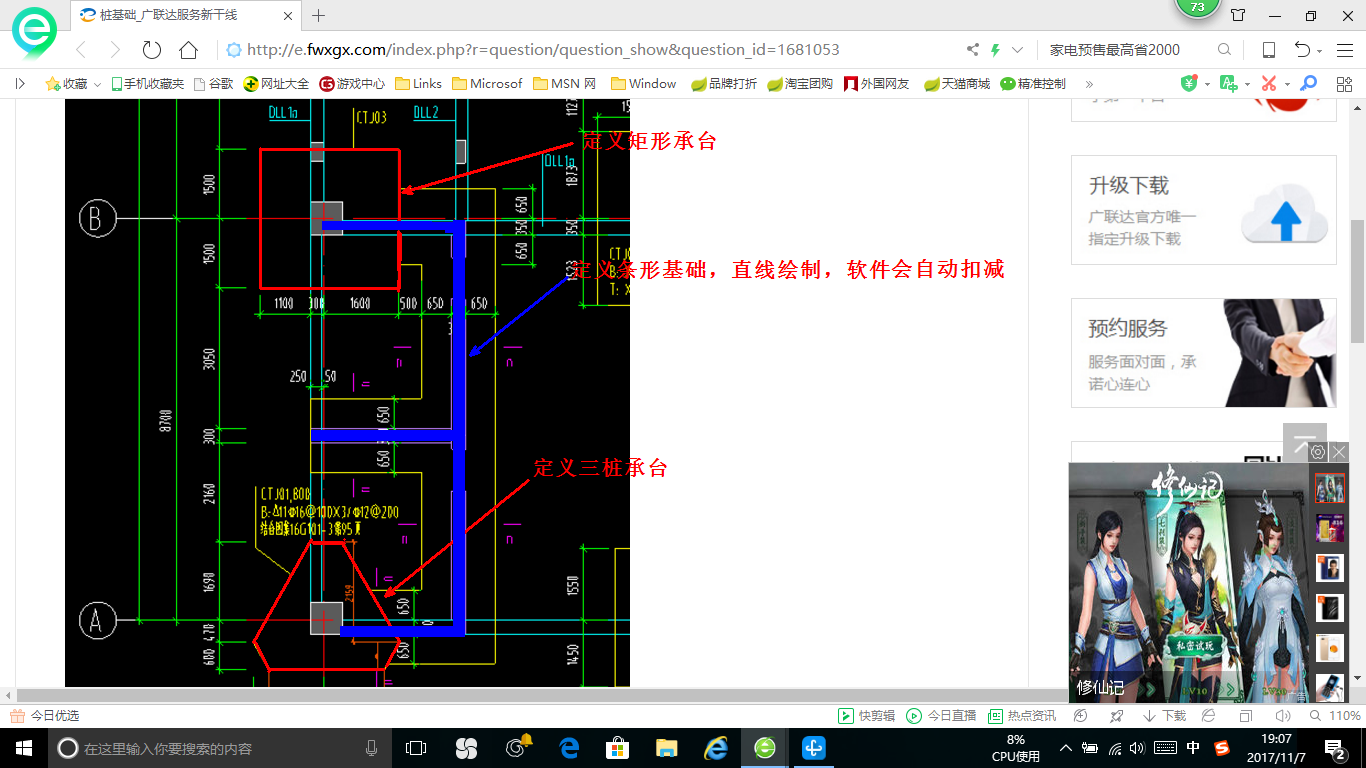
Task: Open the 游戏中心 bookmark
Action: [x=352, y=84]
